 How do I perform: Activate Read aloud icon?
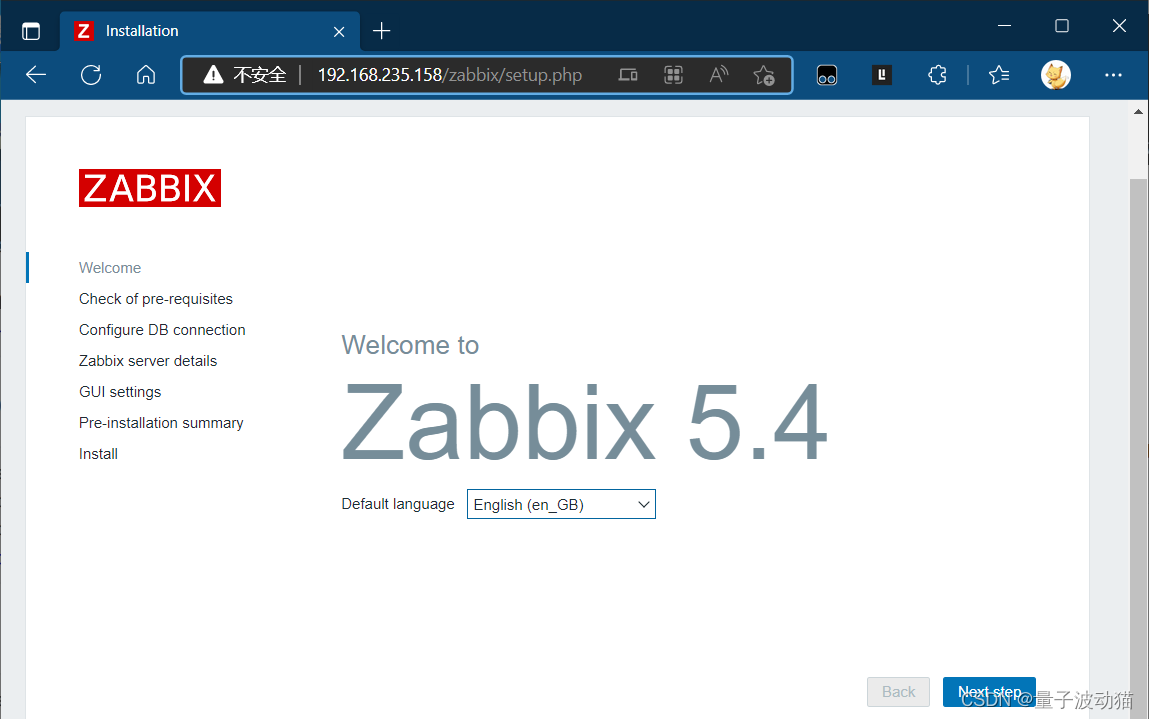(719, 75)
